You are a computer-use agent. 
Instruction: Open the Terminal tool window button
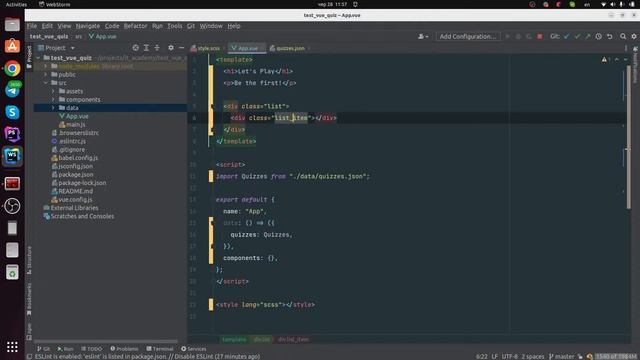[160, 349]
